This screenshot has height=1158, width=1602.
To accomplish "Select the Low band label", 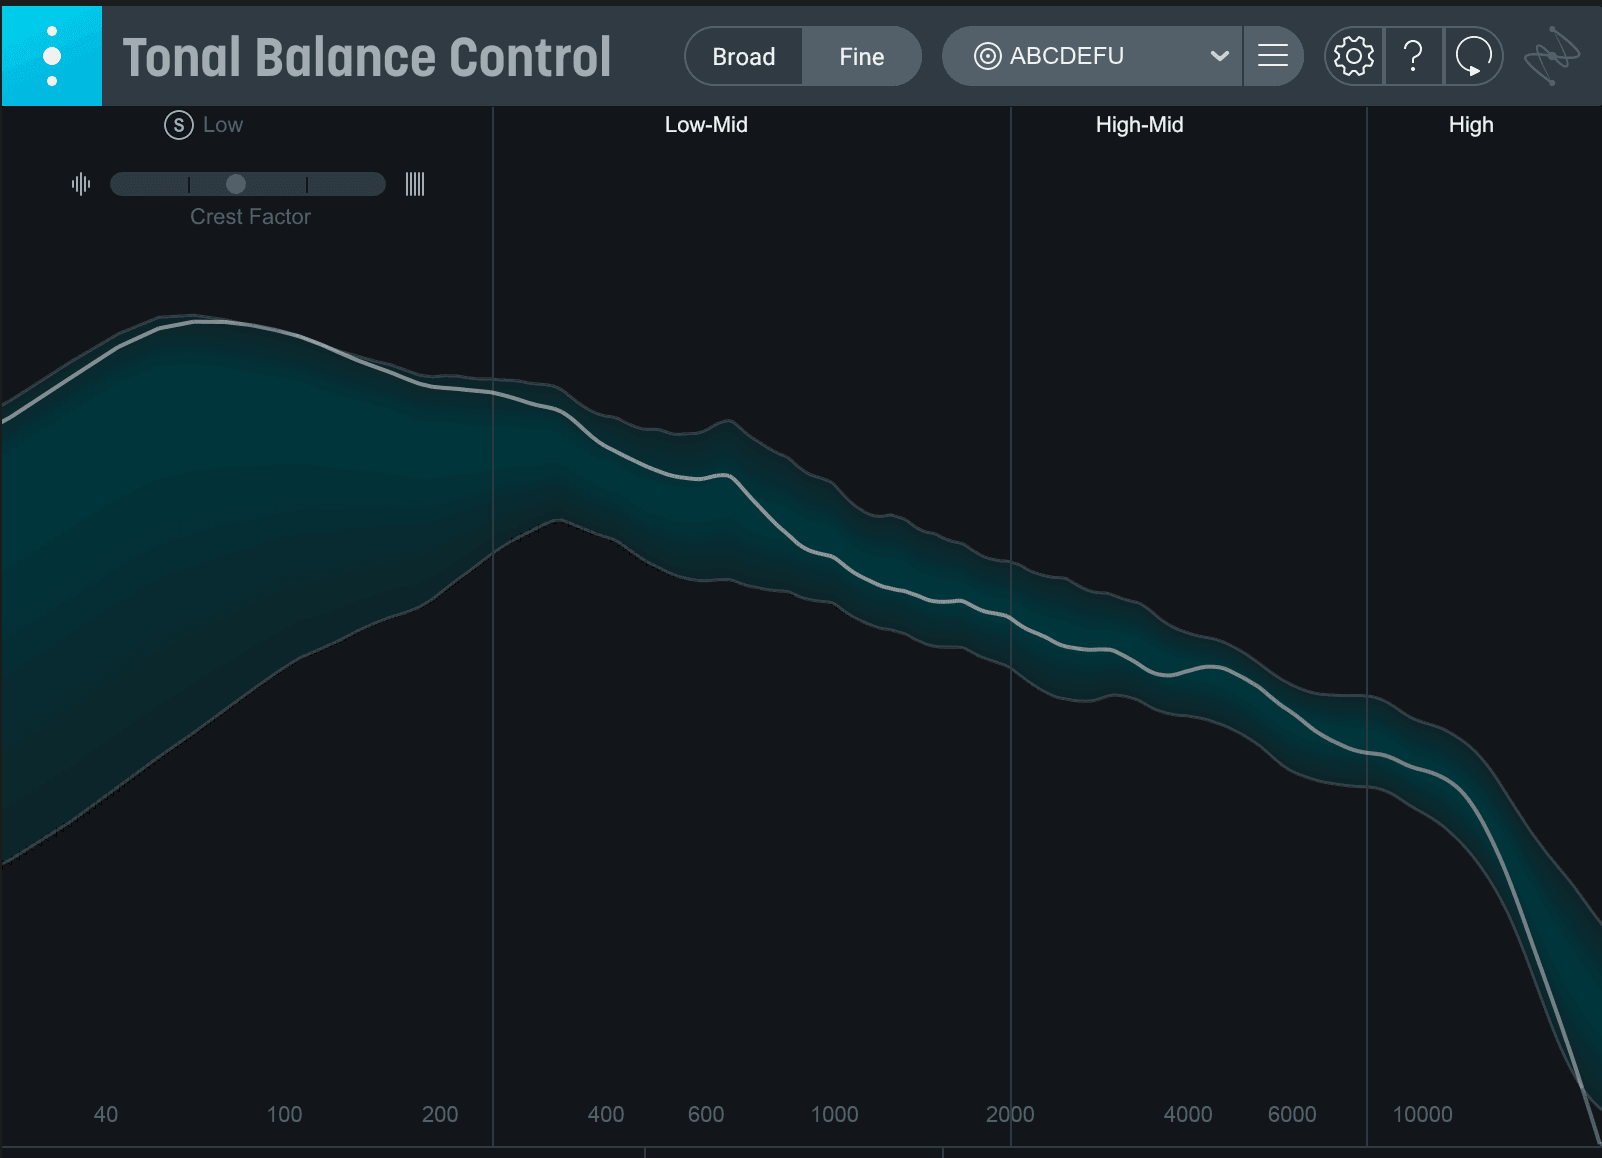I will coord(223,125).
